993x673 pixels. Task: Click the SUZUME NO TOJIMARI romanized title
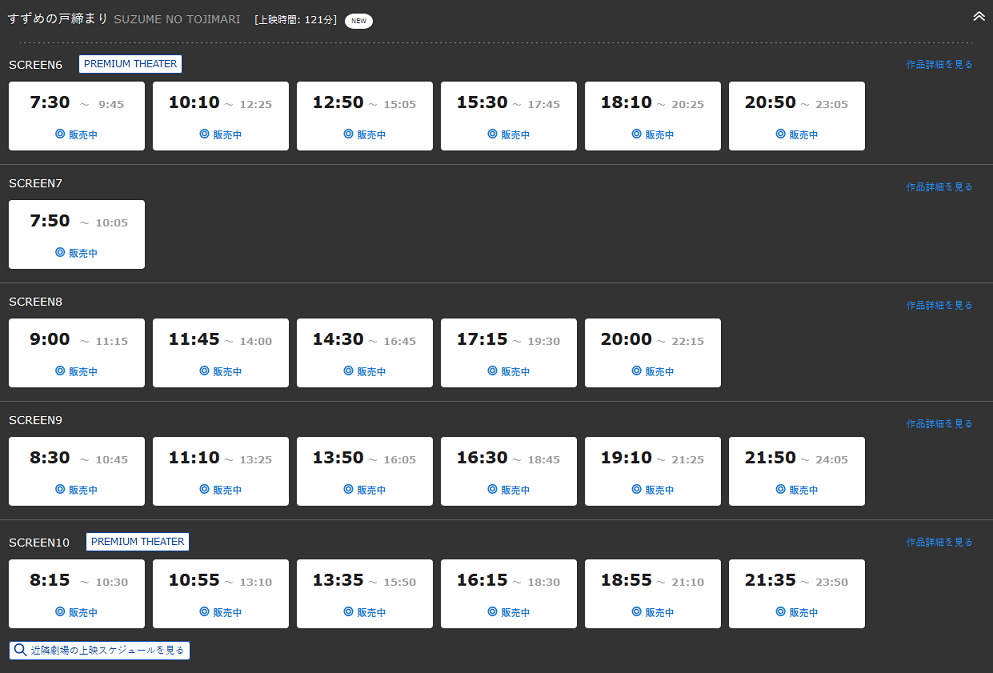177,20
